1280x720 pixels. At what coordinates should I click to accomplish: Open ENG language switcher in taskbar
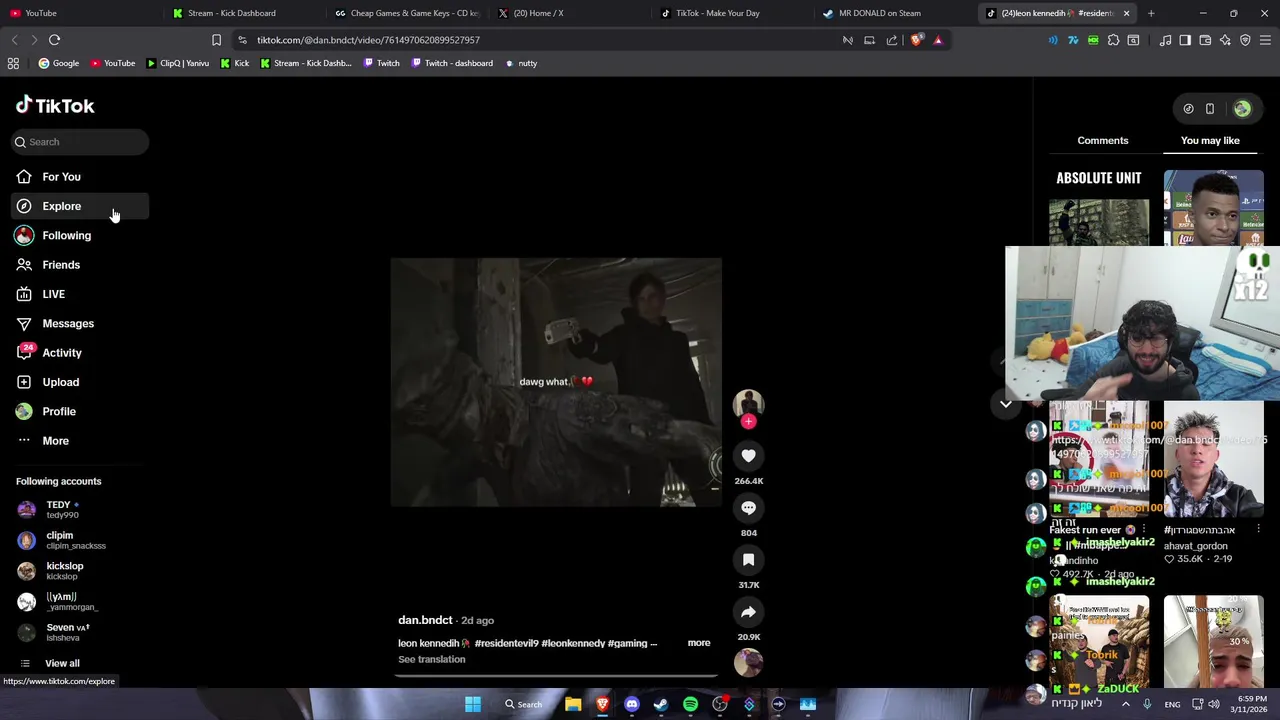1172,704
